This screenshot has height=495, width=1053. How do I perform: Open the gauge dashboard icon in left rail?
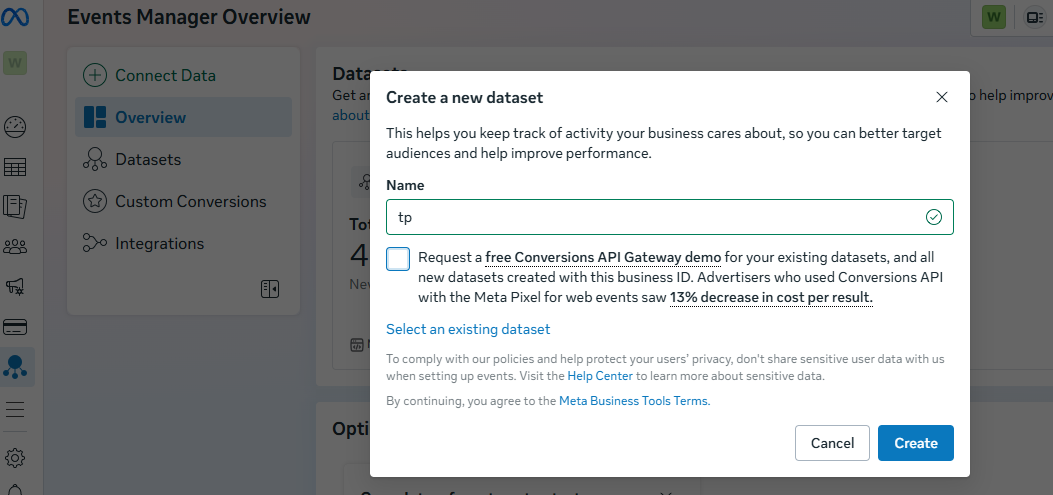15,127
